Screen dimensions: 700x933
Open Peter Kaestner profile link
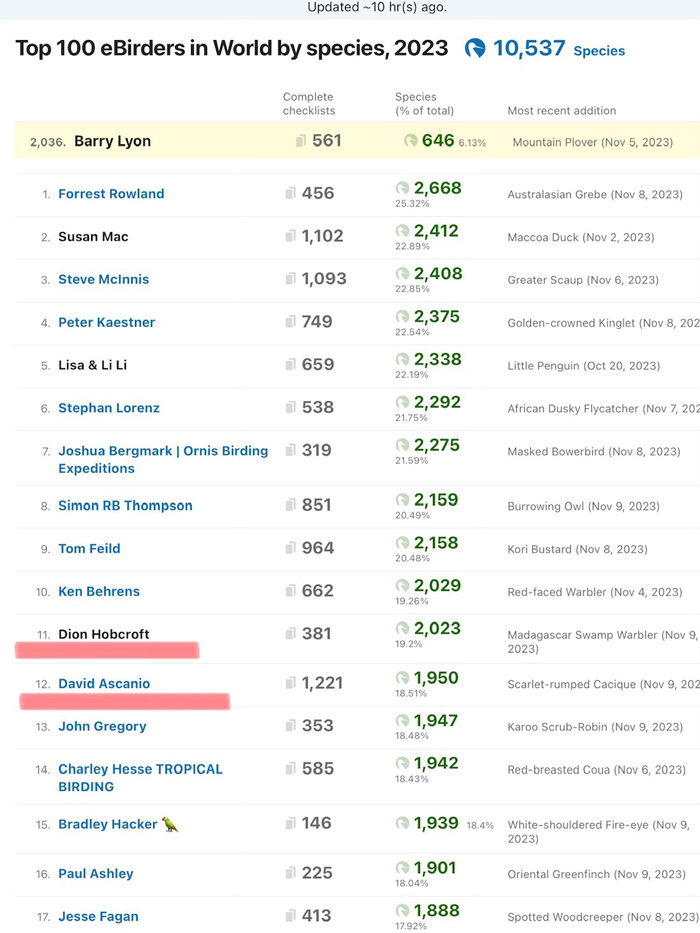coord(107,323)
